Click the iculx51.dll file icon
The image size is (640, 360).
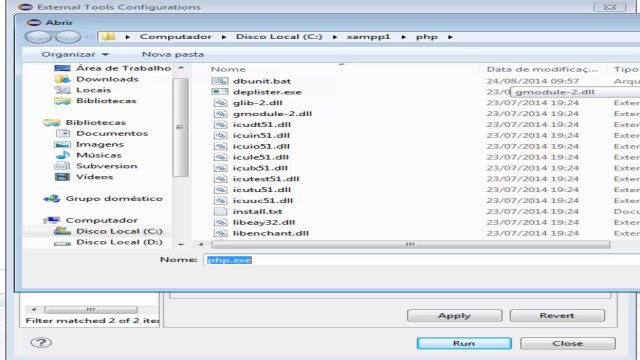[x=220, y=168]
